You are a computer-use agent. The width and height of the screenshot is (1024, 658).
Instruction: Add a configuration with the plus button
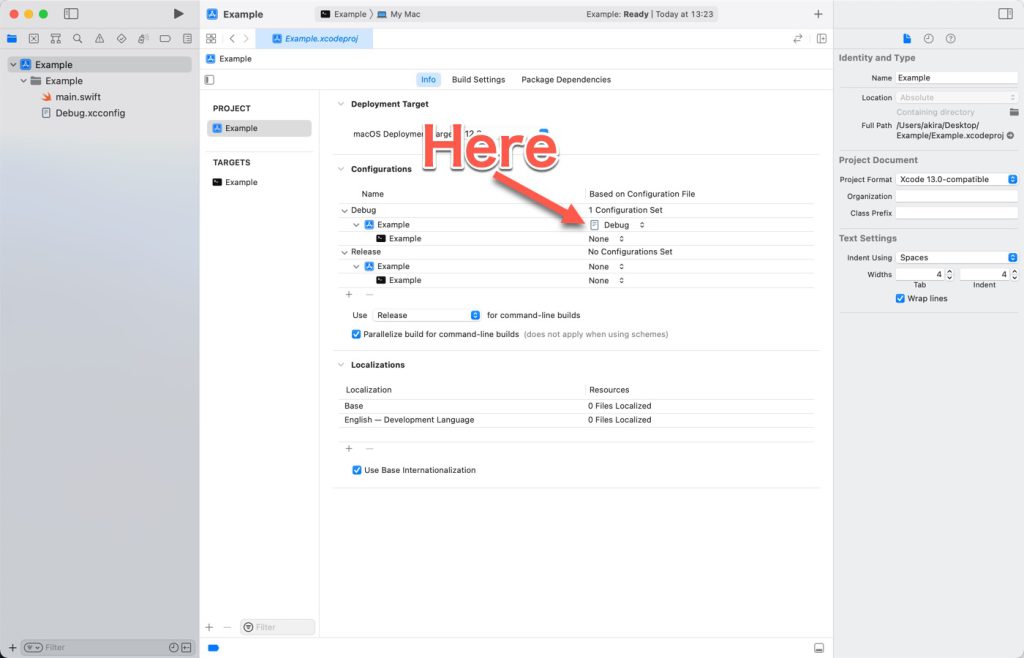tap(349, 294)
